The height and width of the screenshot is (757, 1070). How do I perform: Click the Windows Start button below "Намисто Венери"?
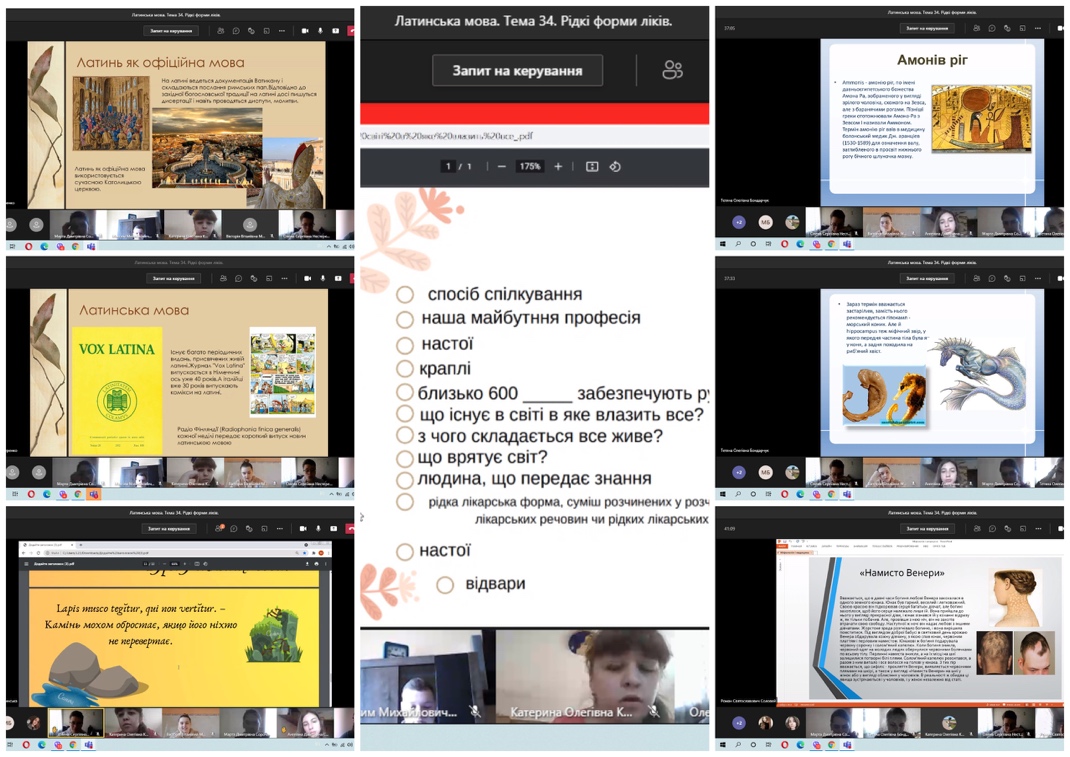point(723,745)
